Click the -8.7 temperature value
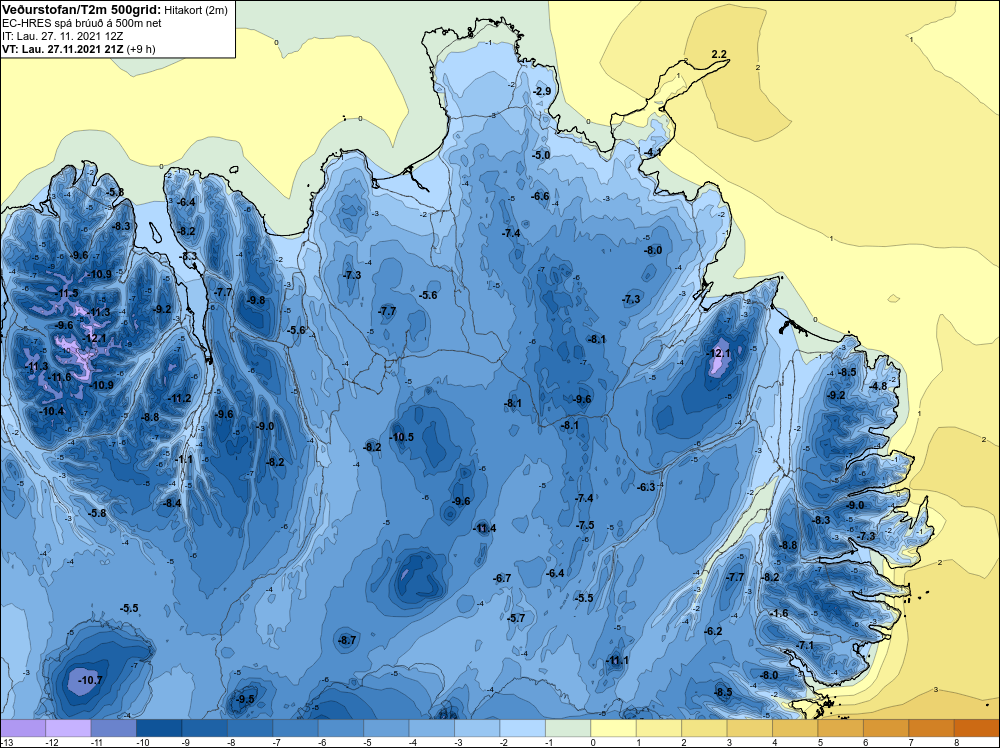Screen dimensions: 1000x748 coord(346,640)
